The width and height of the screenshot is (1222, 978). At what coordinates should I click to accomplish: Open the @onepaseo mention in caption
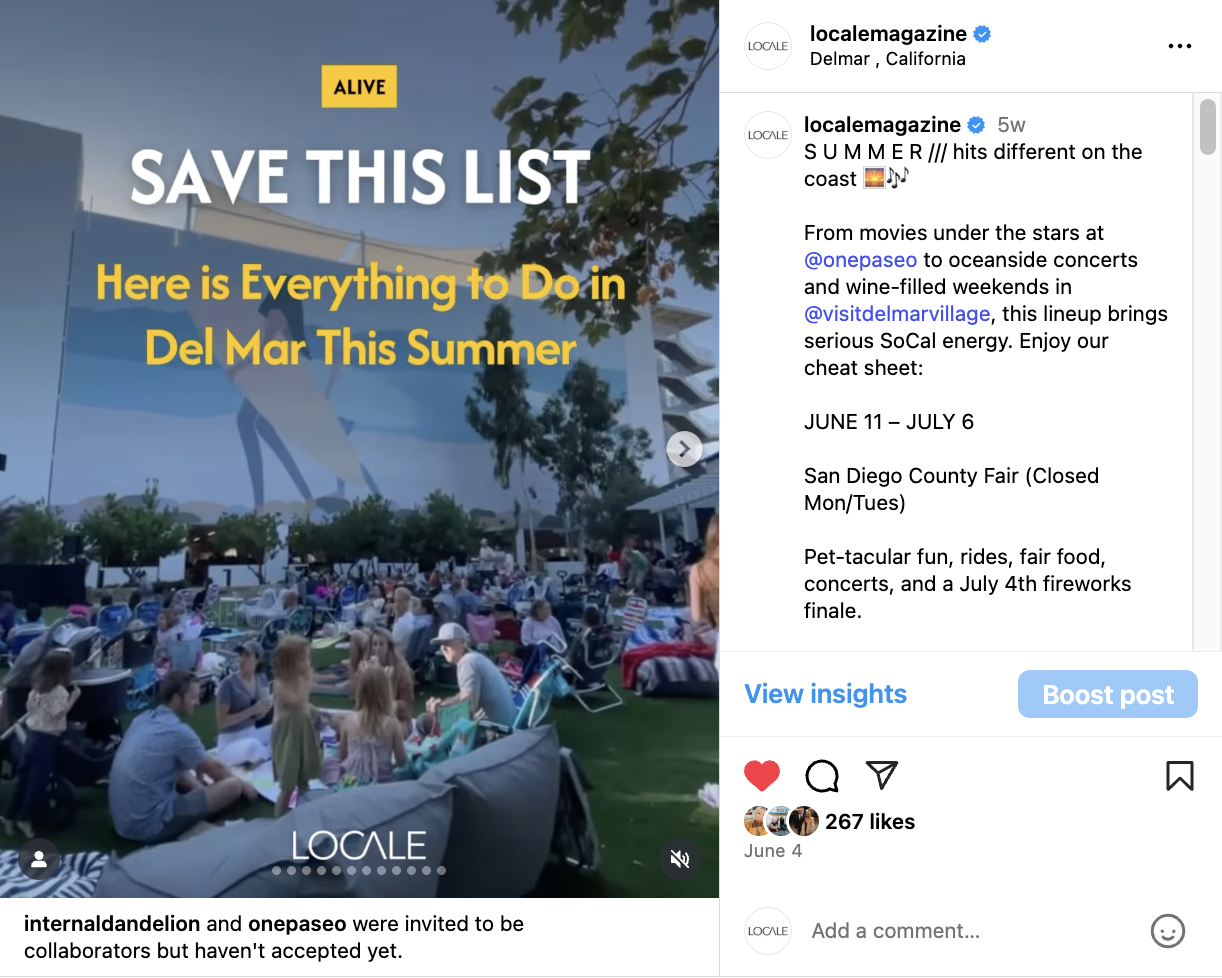tap(861, 260)
